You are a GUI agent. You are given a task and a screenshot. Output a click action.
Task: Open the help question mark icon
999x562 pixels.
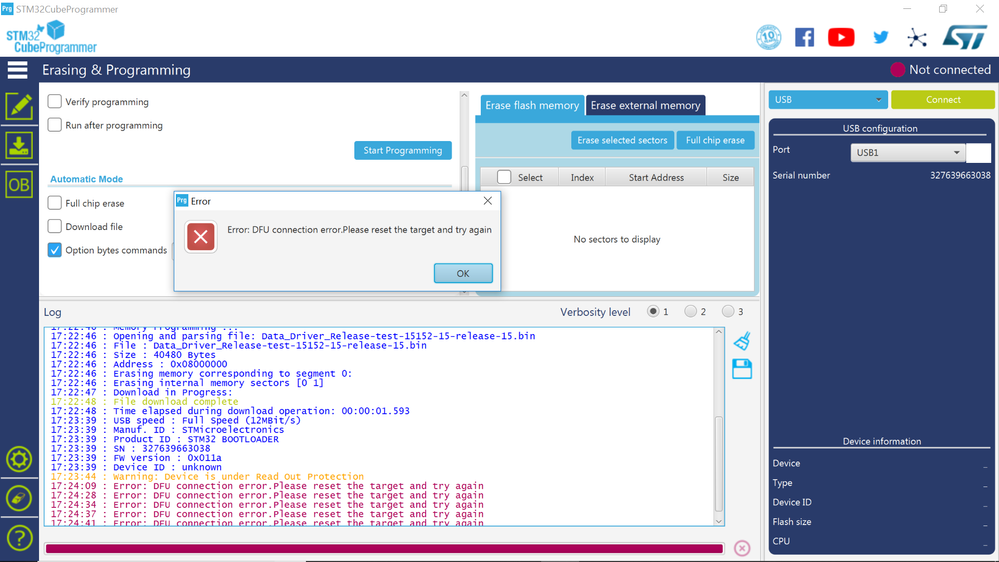point(19,538)
